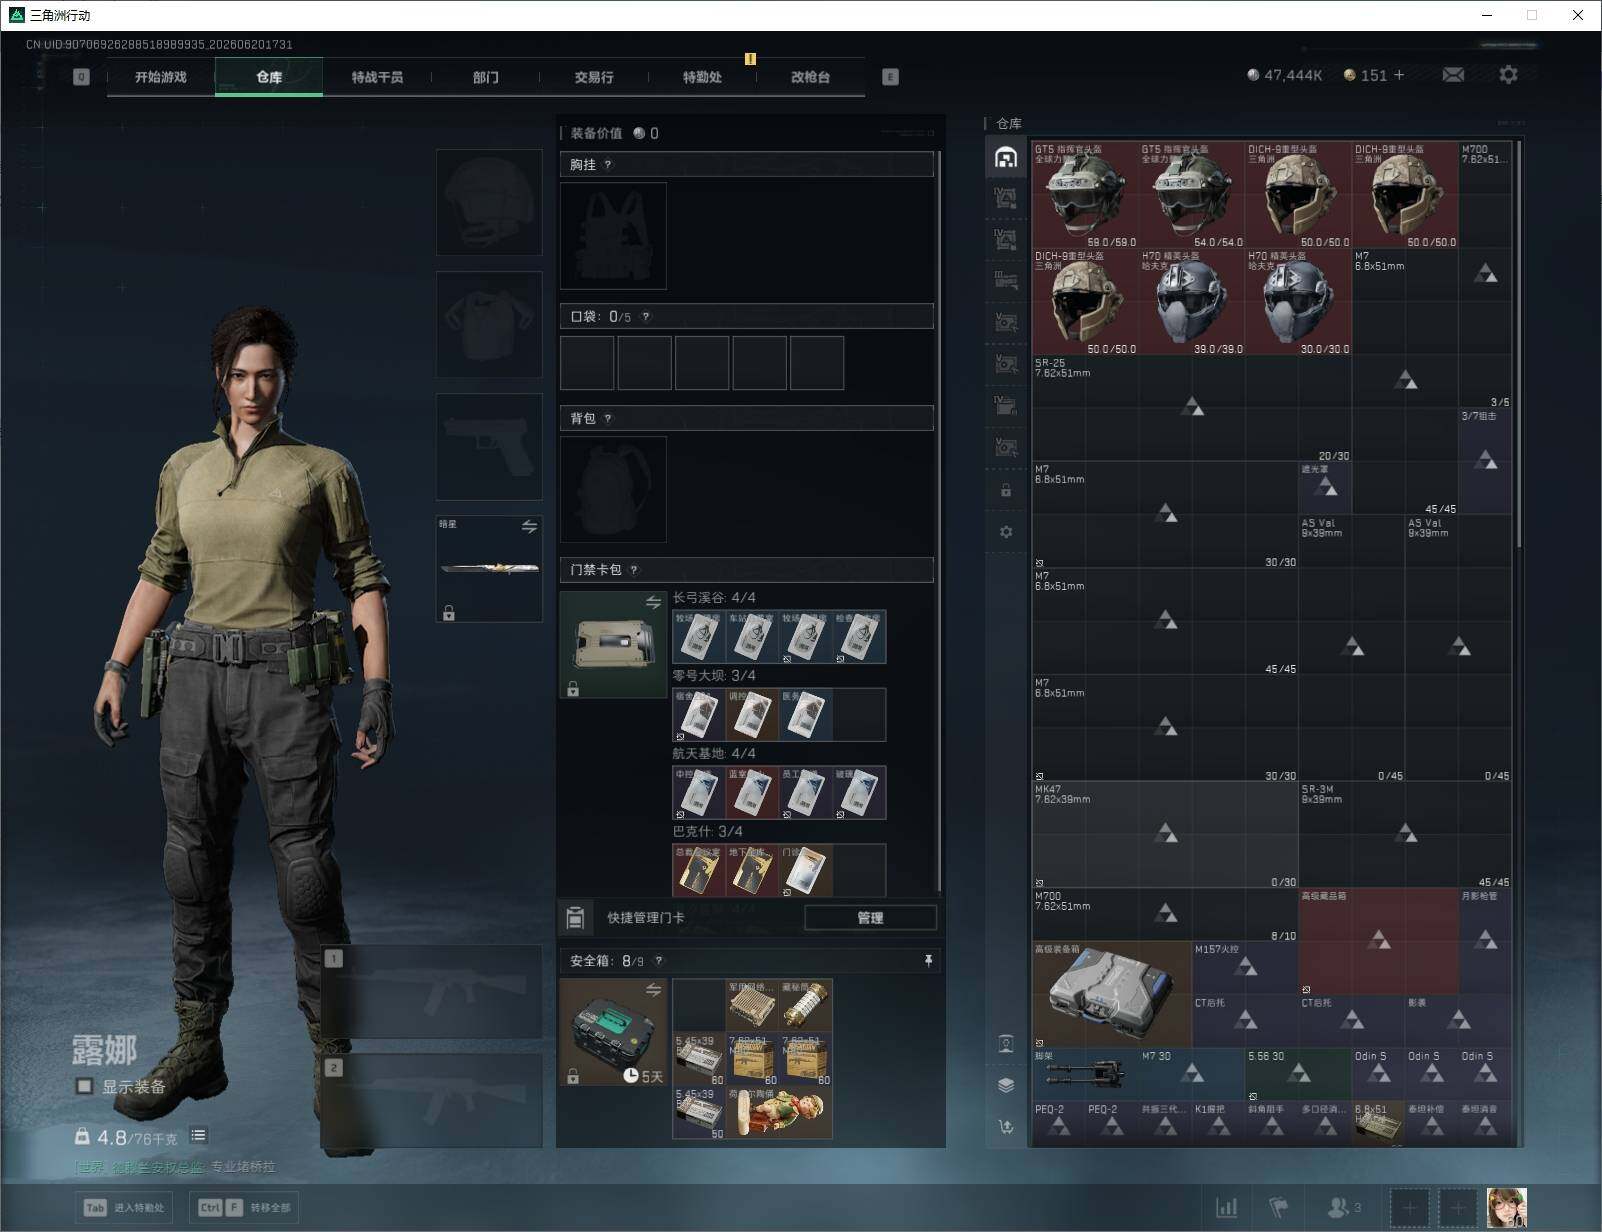Click the empty backpack slot

(x=613, y=490)
